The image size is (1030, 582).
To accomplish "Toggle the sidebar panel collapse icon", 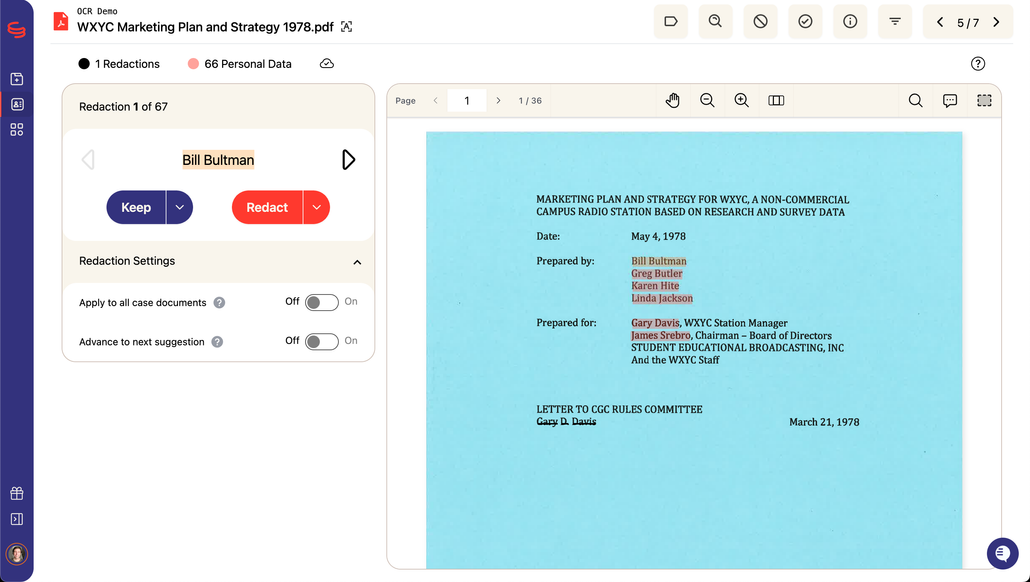I will (x=17, y=519).
